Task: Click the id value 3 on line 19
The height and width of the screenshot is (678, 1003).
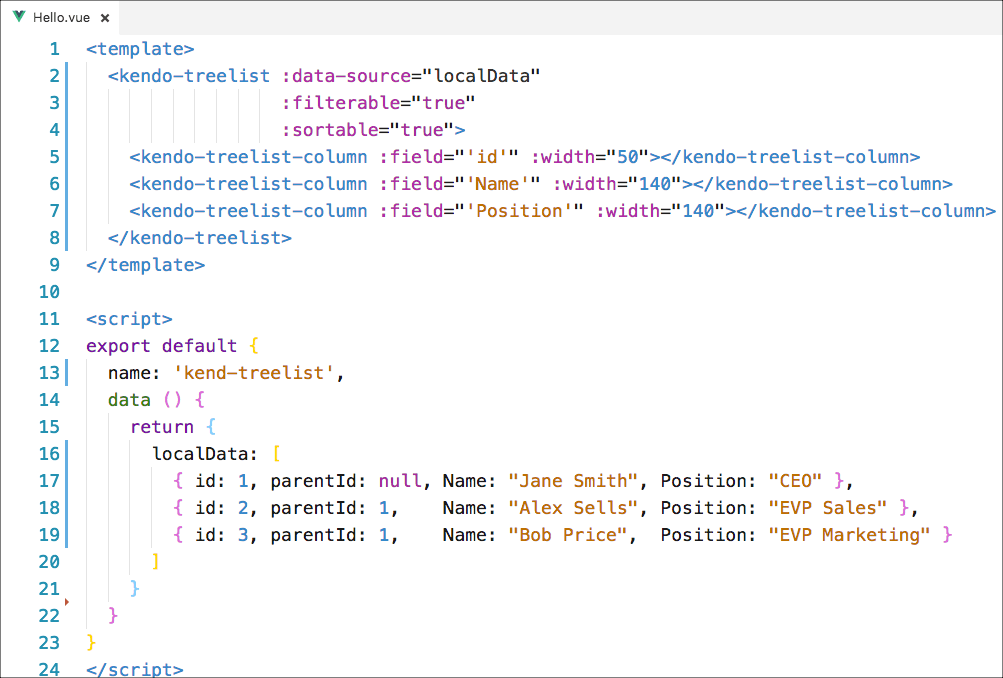Action: [243, 535]
